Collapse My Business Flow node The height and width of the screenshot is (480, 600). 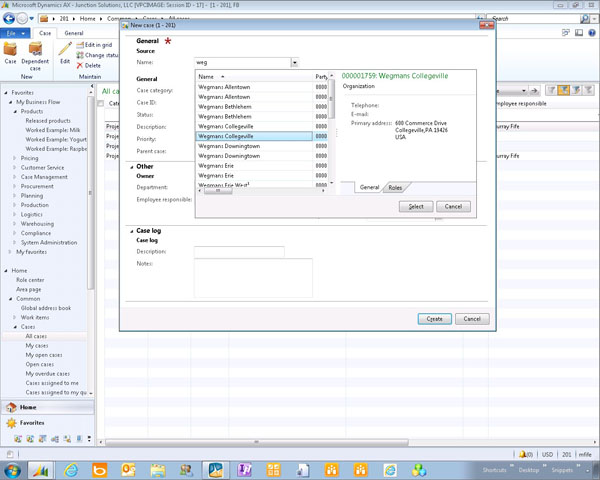point(10,102)
